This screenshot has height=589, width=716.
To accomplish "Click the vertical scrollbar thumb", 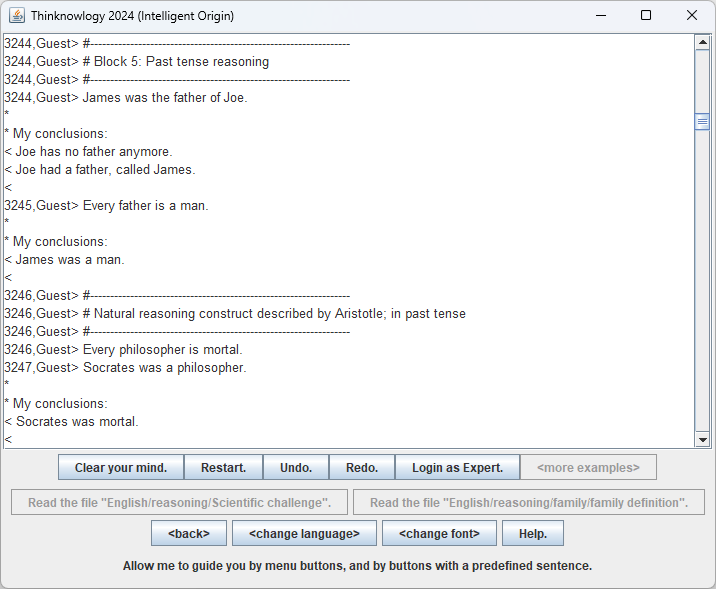I will point(702,121).
